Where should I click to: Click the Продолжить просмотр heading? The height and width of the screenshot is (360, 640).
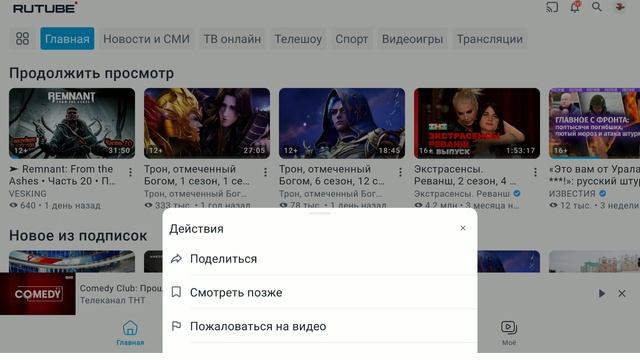click(91, 73)
